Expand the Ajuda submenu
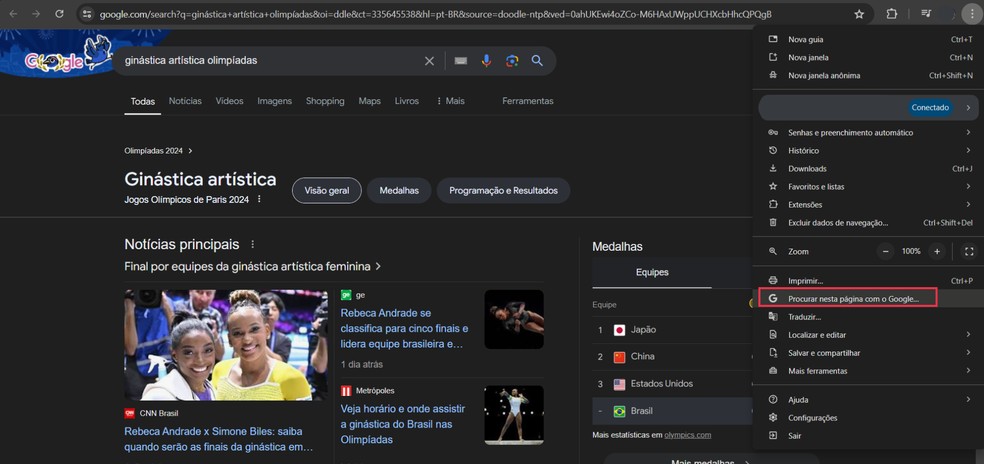This screenshot has height=464, width=984. click(x=869, y=399)
